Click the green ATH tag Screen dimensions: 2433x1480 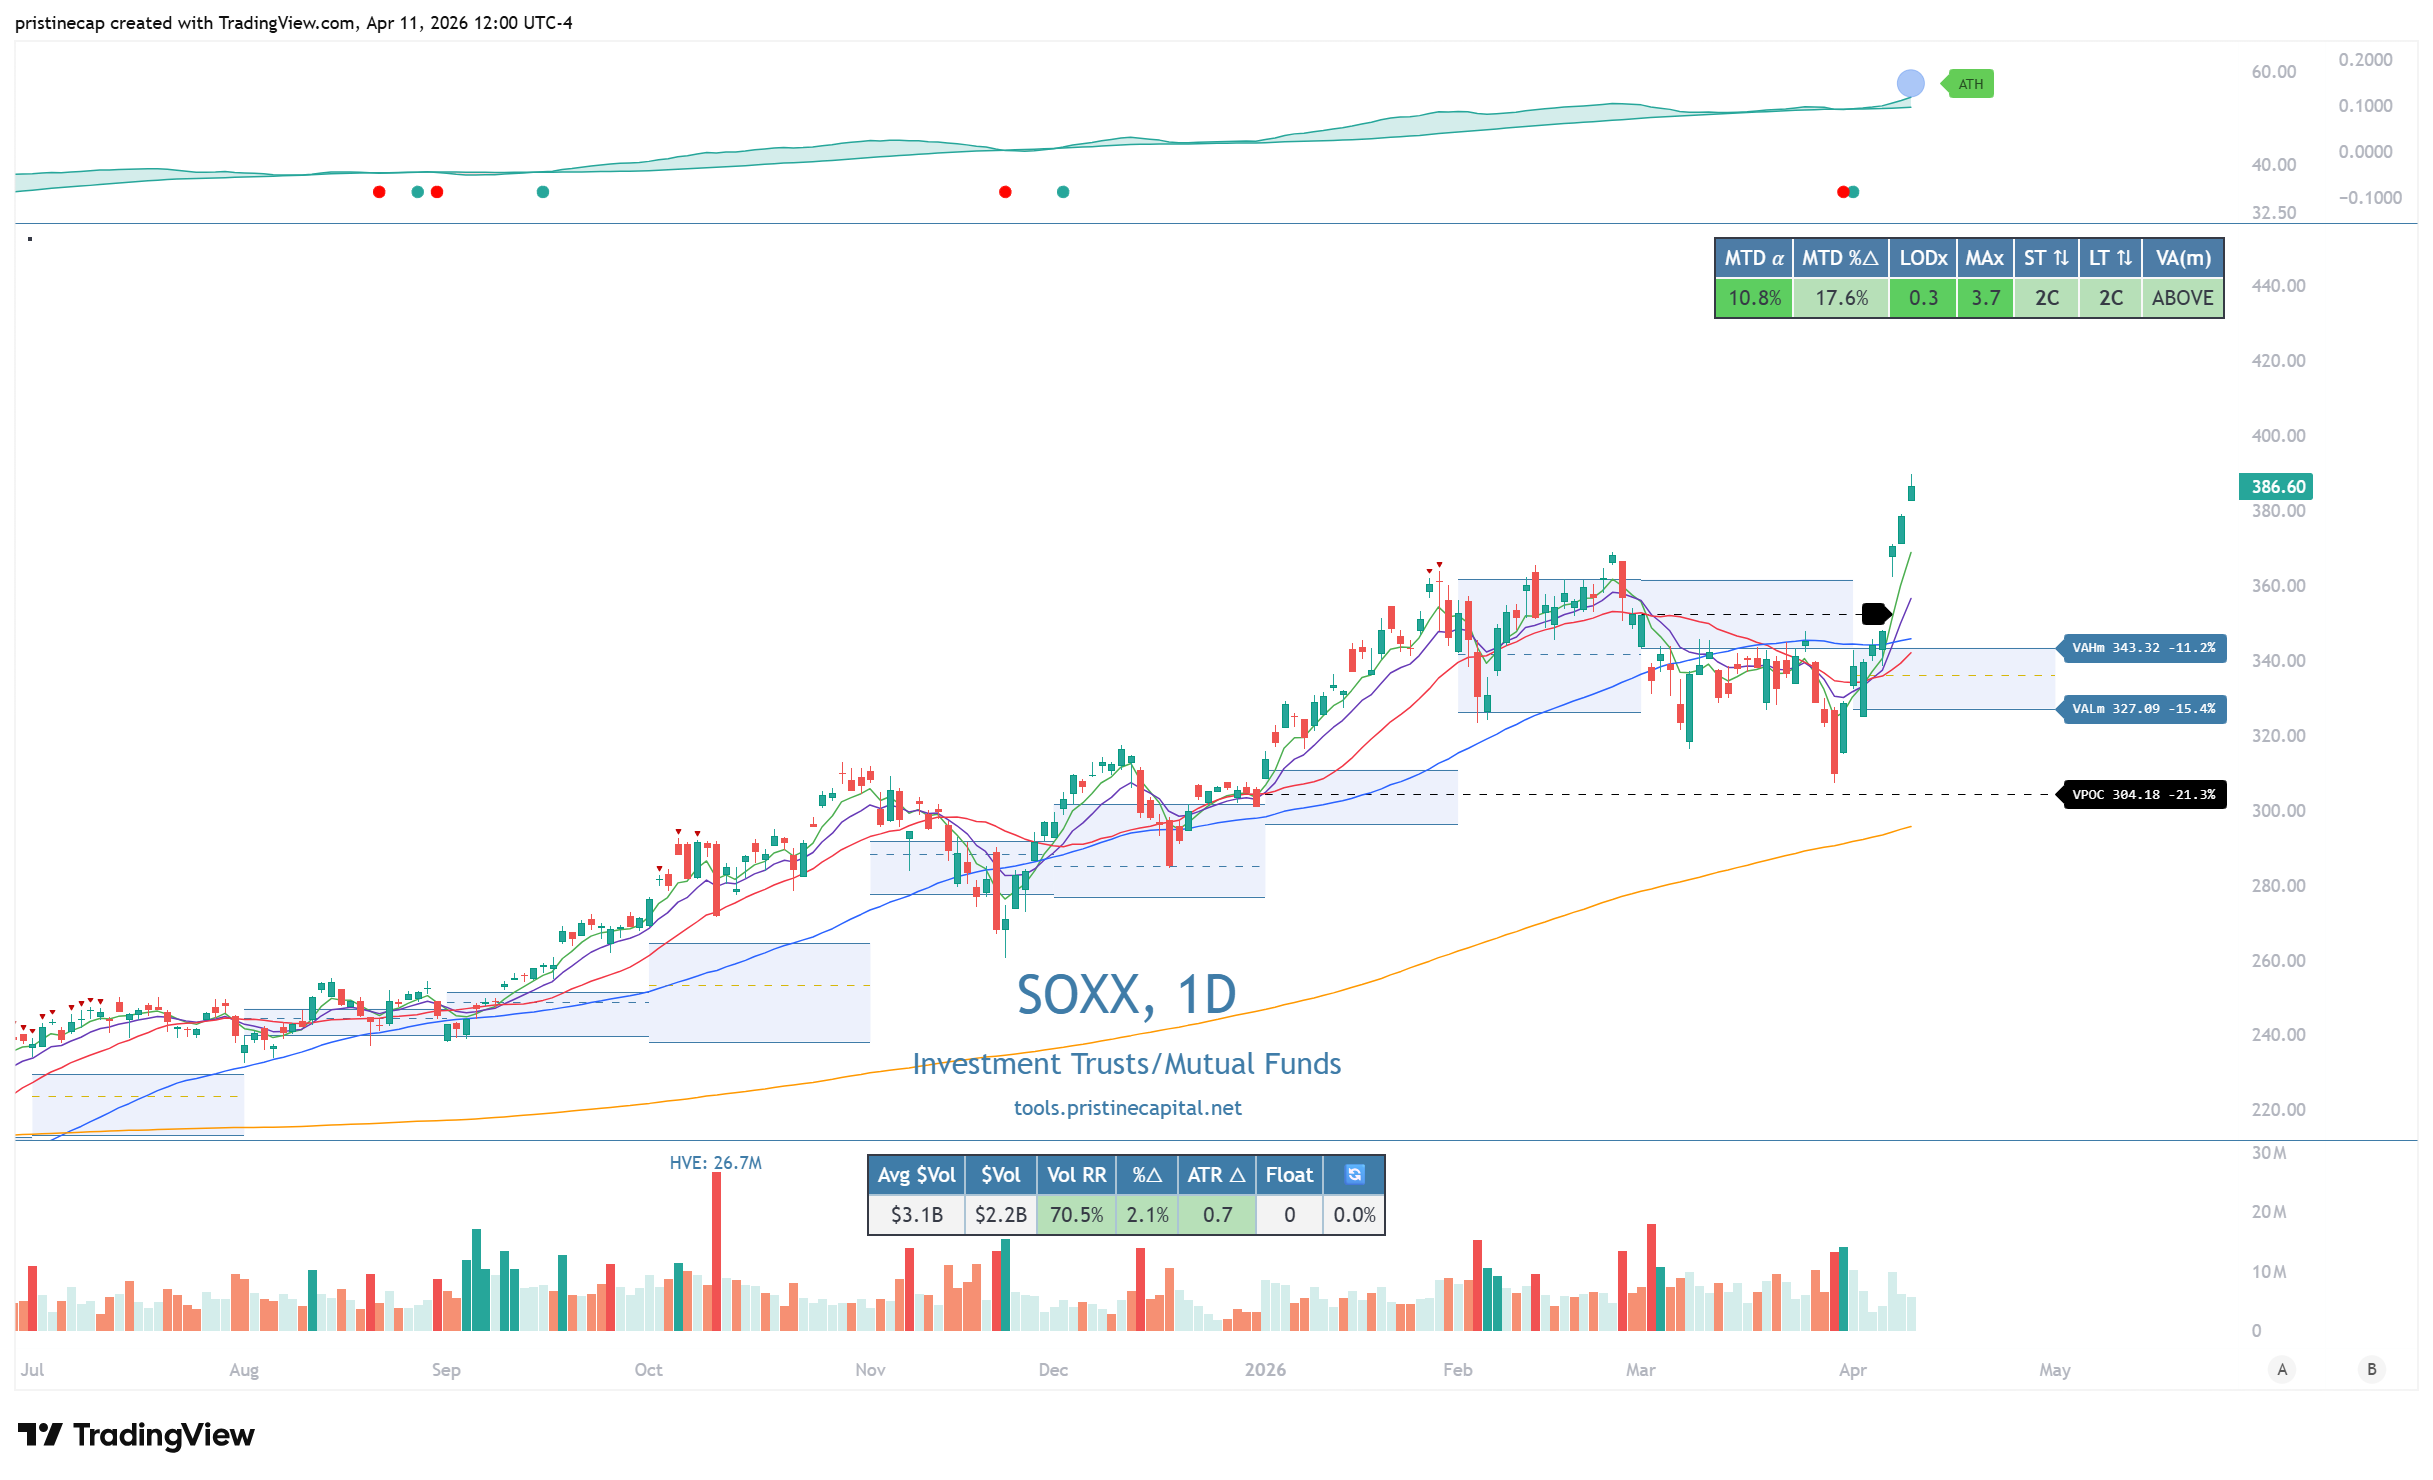click(1969, 84)
